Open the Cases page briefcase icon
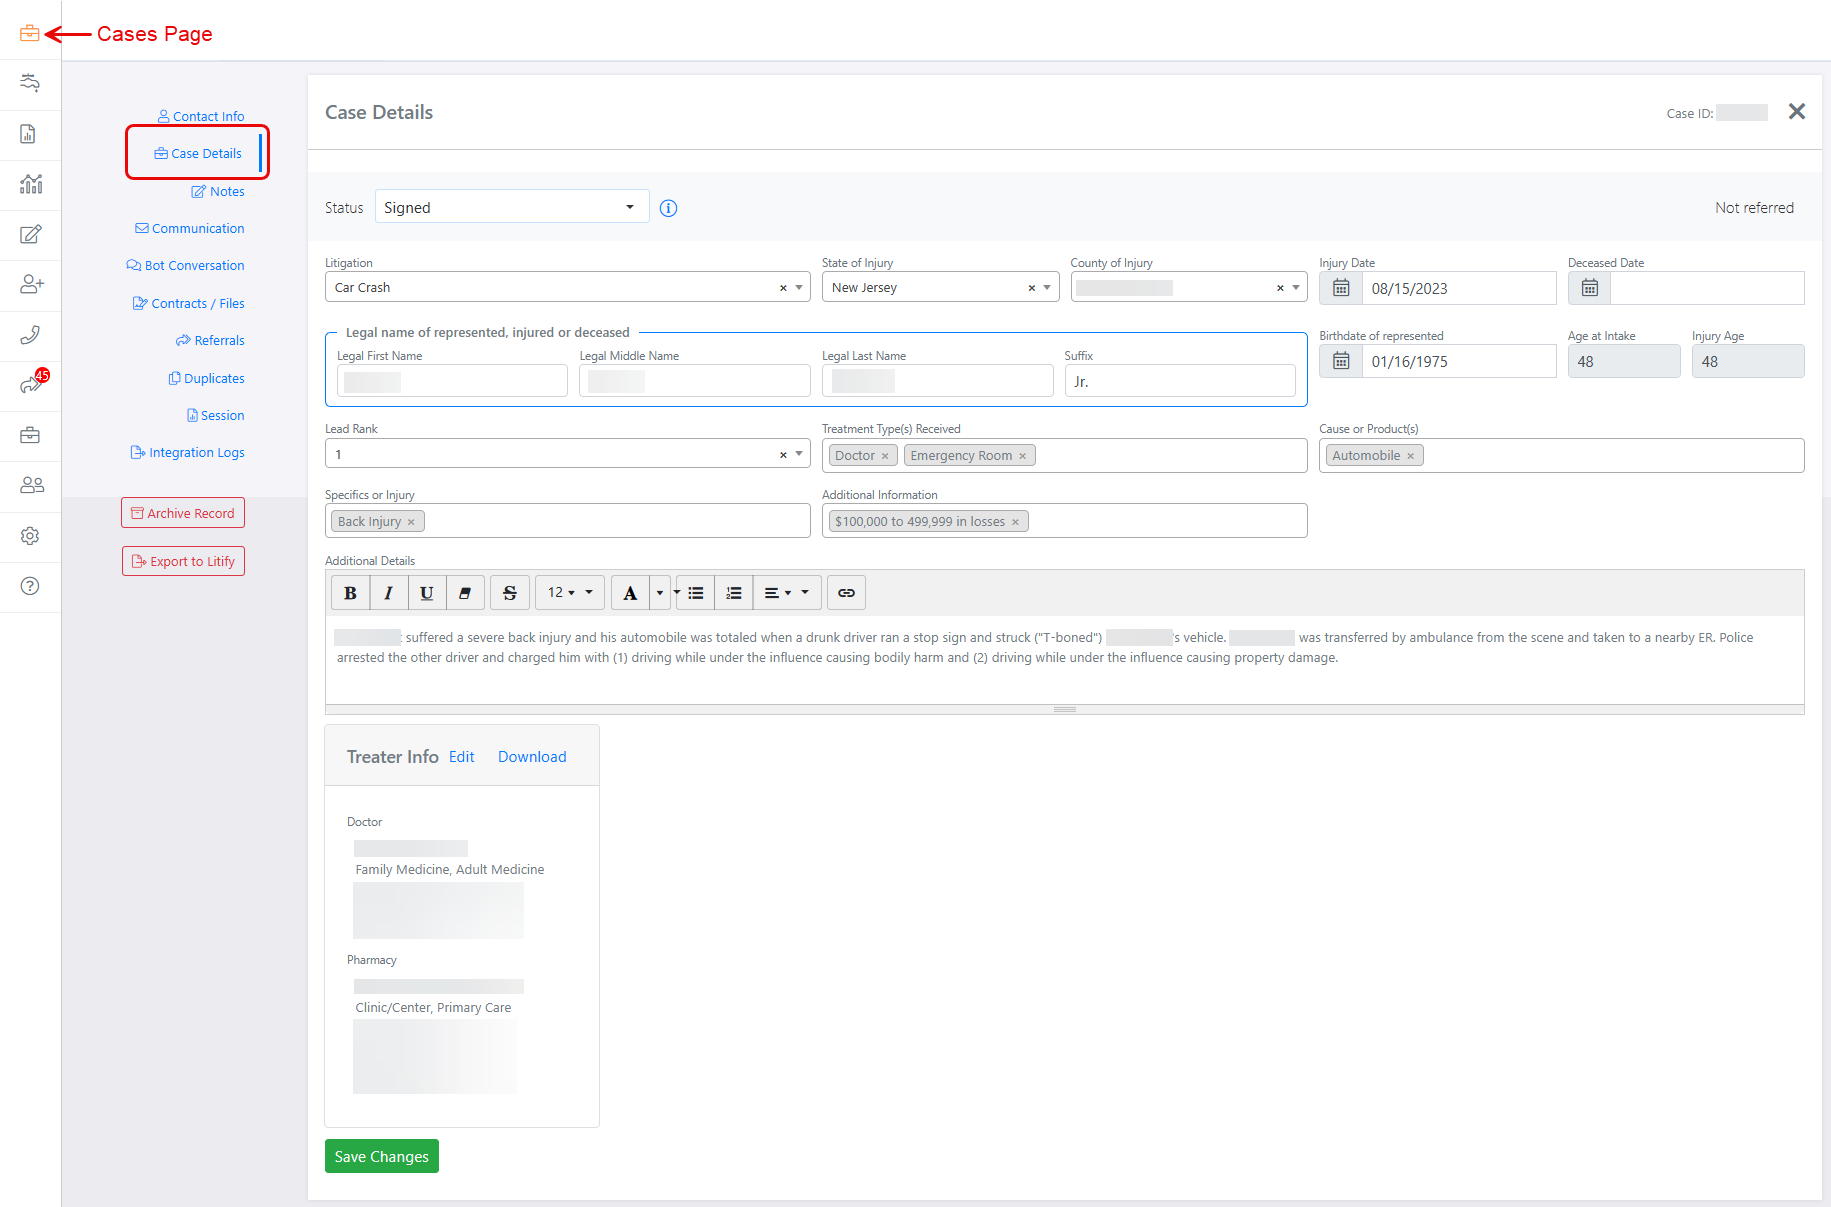Screen dimensions: 1831x1207 point(30,34)
